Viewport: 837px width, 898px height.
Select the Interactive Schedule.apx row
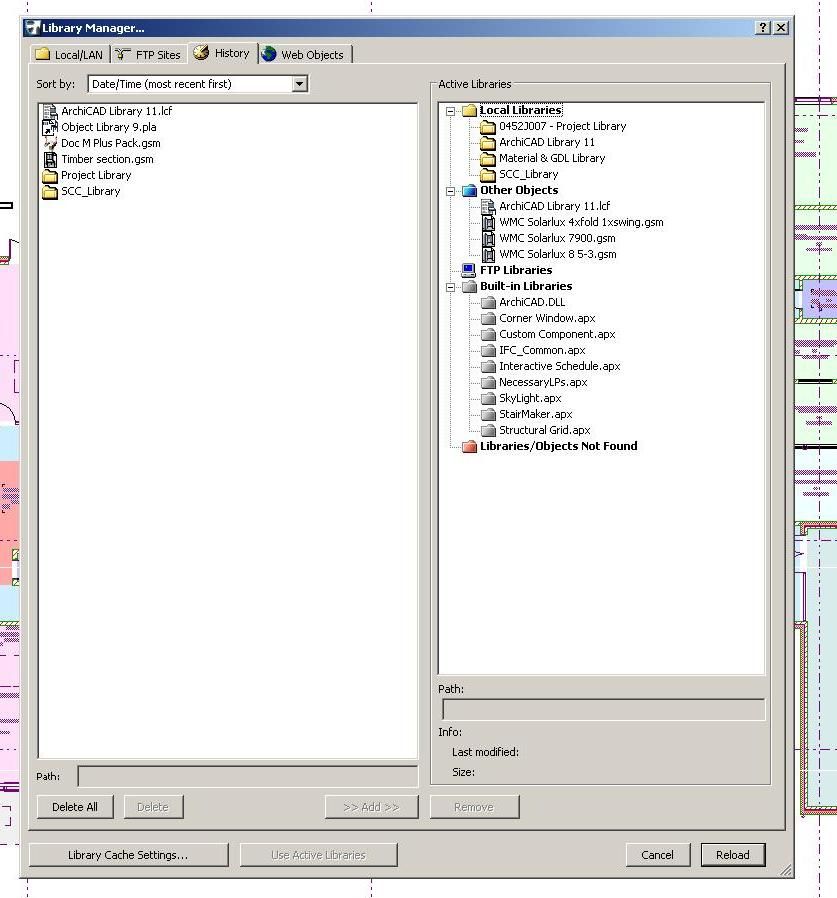(x=560, y=366)
